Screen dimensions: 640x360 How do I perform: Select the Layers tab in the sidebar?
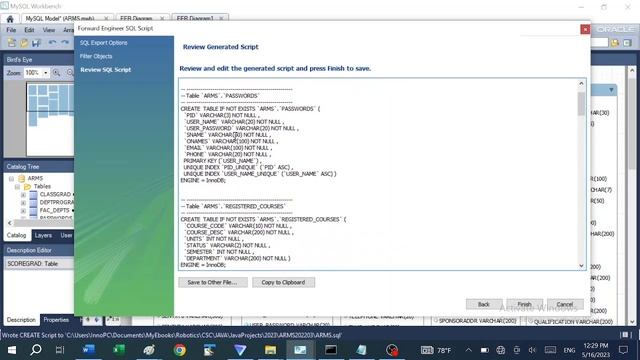pos(43,236)
